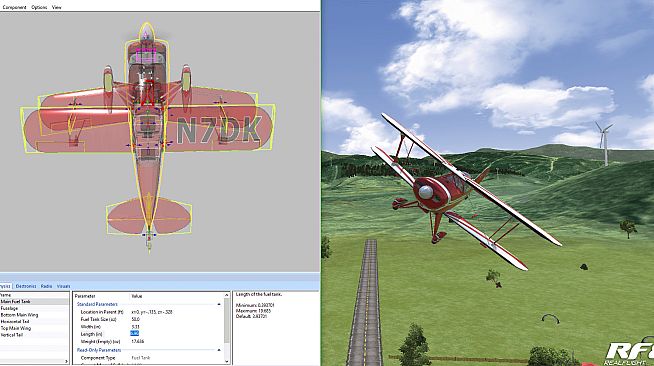Switch to the Radio tab
Screen dimensions: 654x366
pos(46,286)
